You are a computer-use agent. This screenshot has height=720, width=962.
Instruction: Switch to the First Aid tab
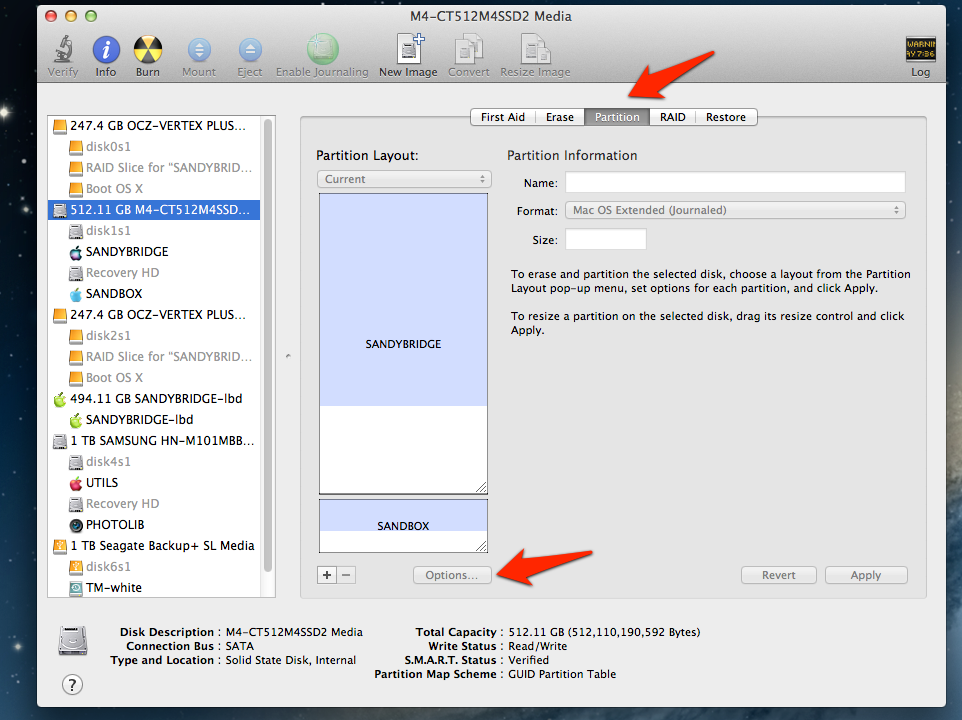coord(502,117)
